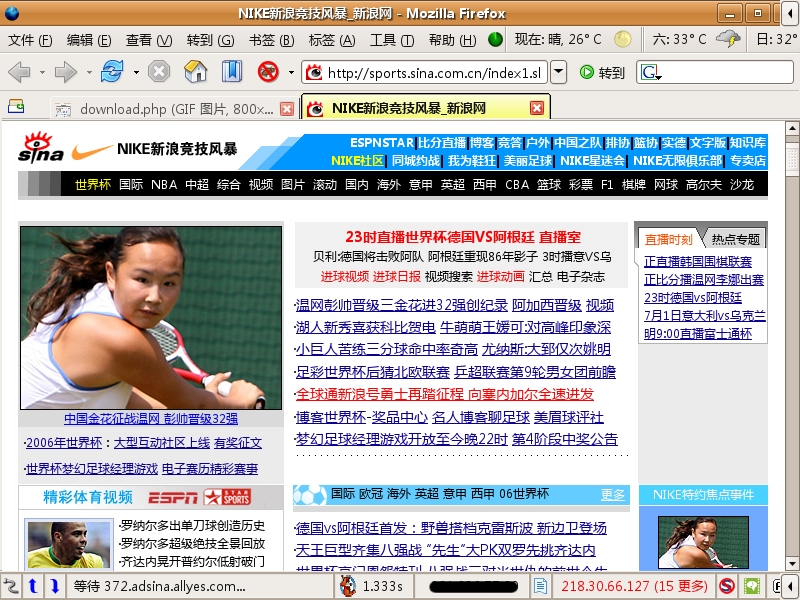800x600 pixels.
Task: Click the ESPN logo
Action: coord(173,497)
